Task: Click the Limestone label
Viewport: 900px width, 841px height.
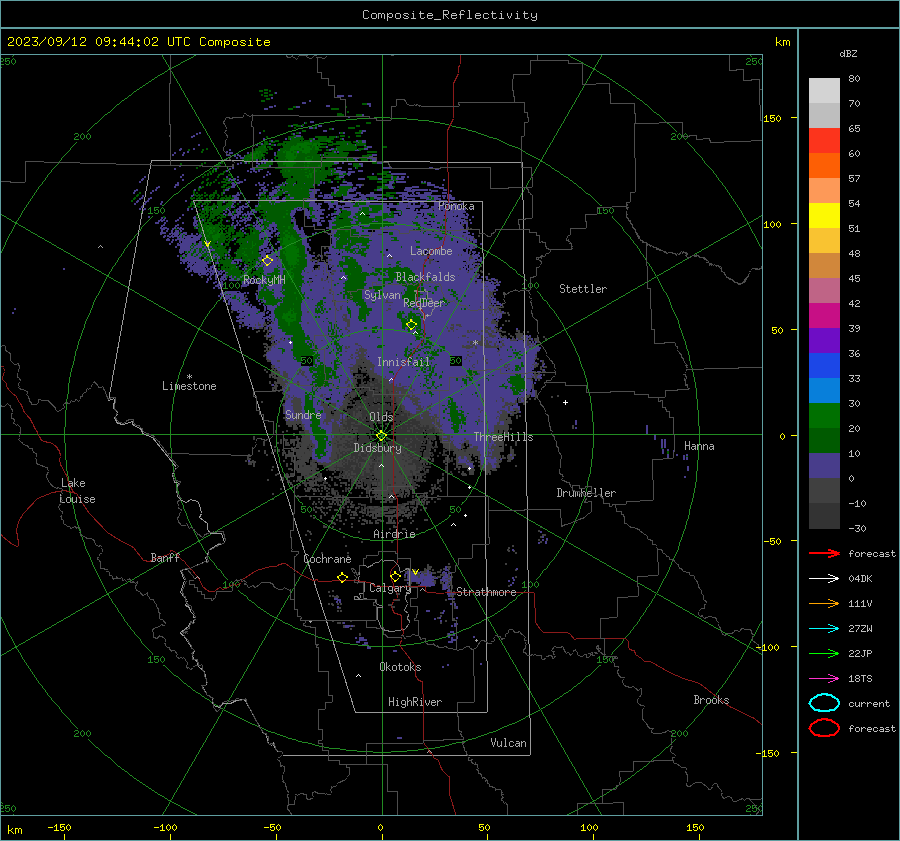Action: [x=189, y=386]
